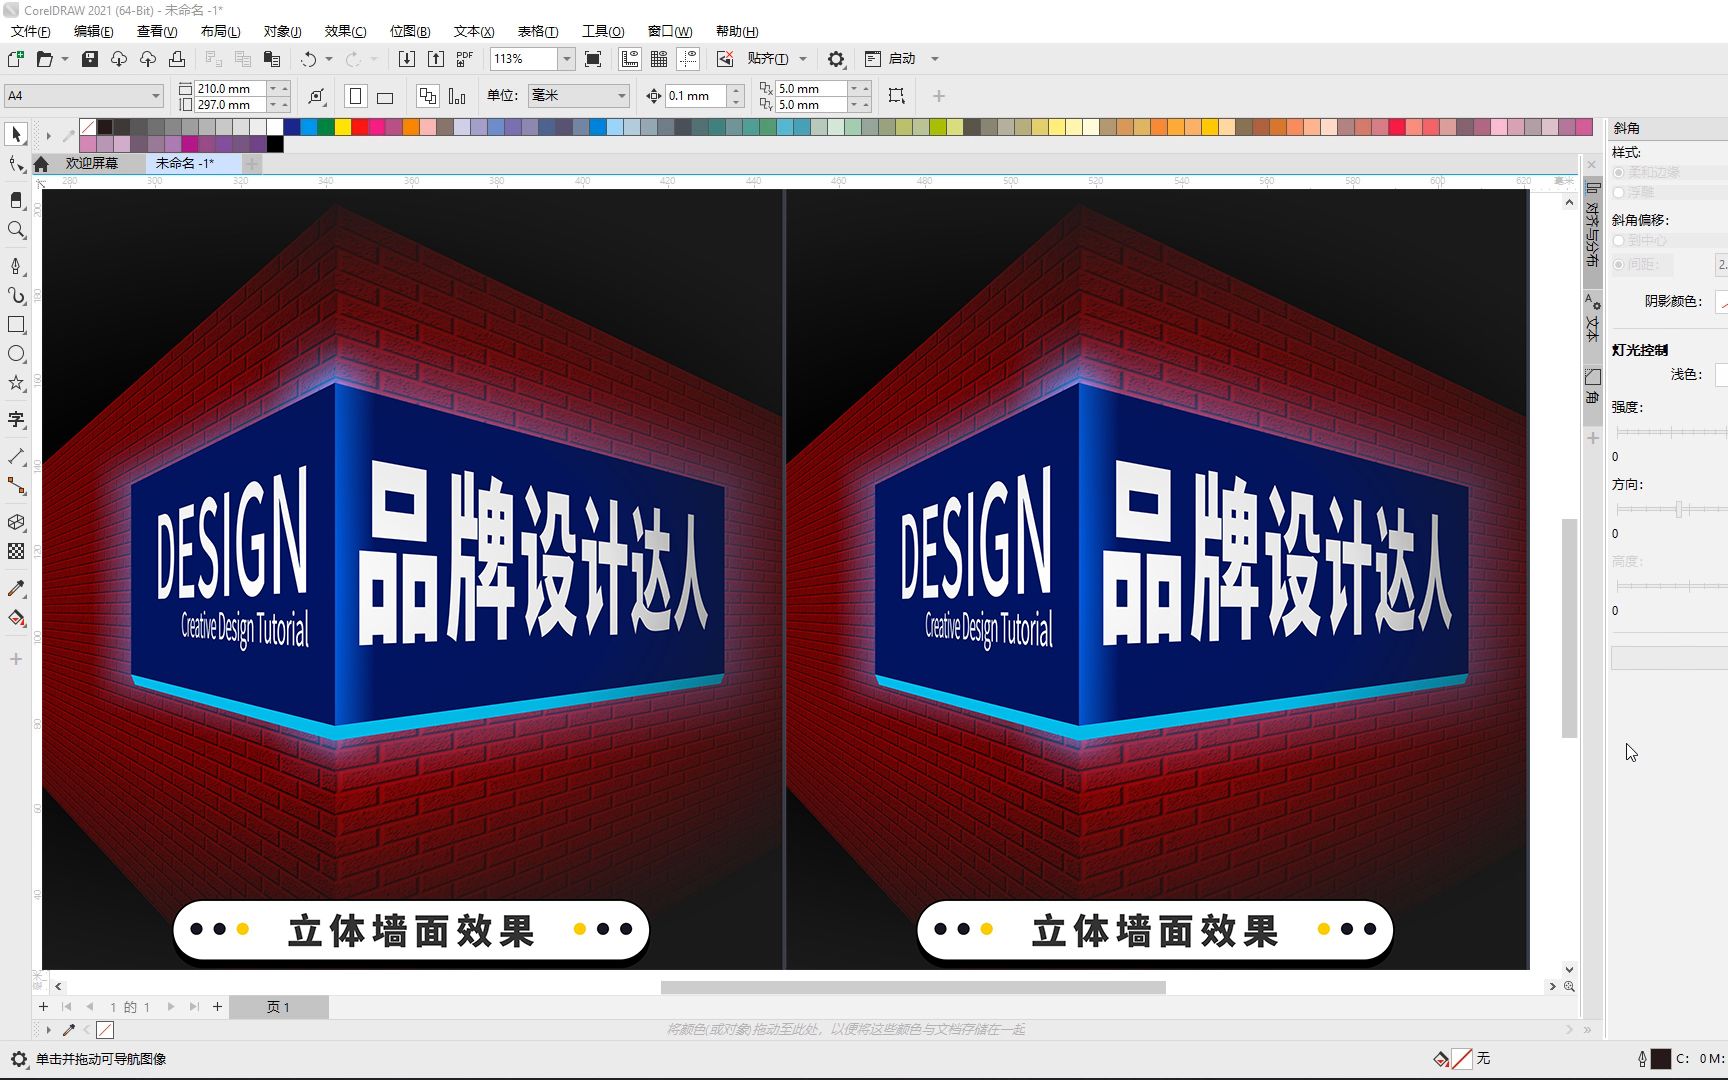Switch page orientation to landscape
Viewport: 1728px width, 1080px height.
pyautogui.click(x=385, y=95)
